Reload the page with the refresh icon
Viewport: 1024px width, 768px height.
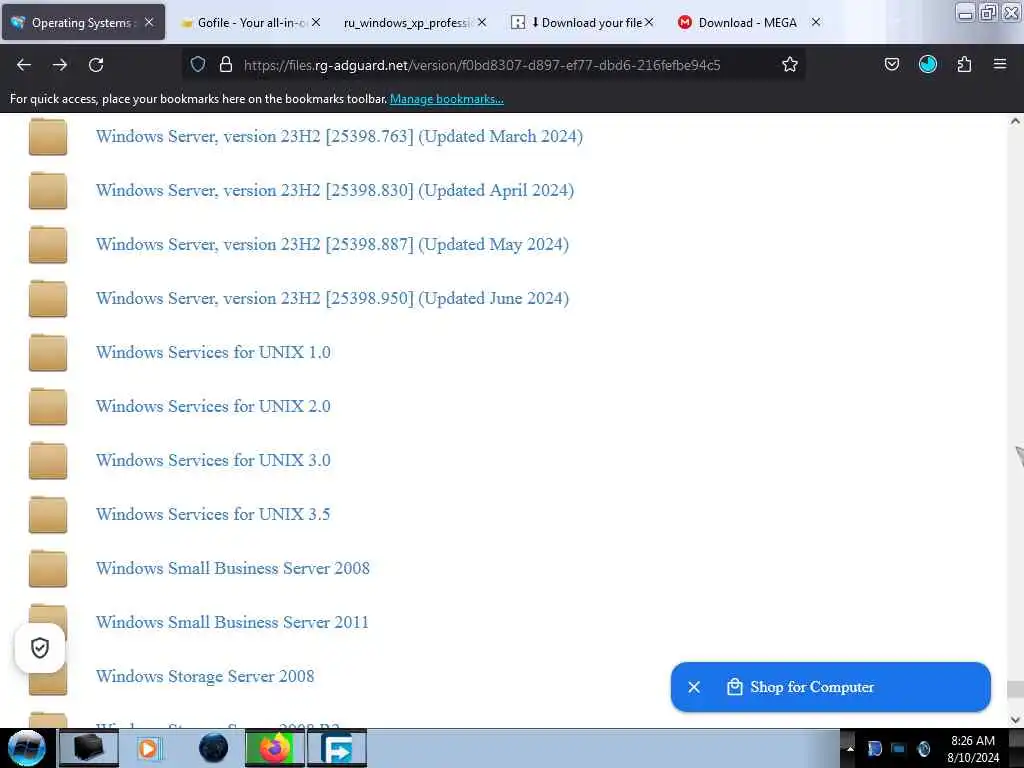click(96, 65)
